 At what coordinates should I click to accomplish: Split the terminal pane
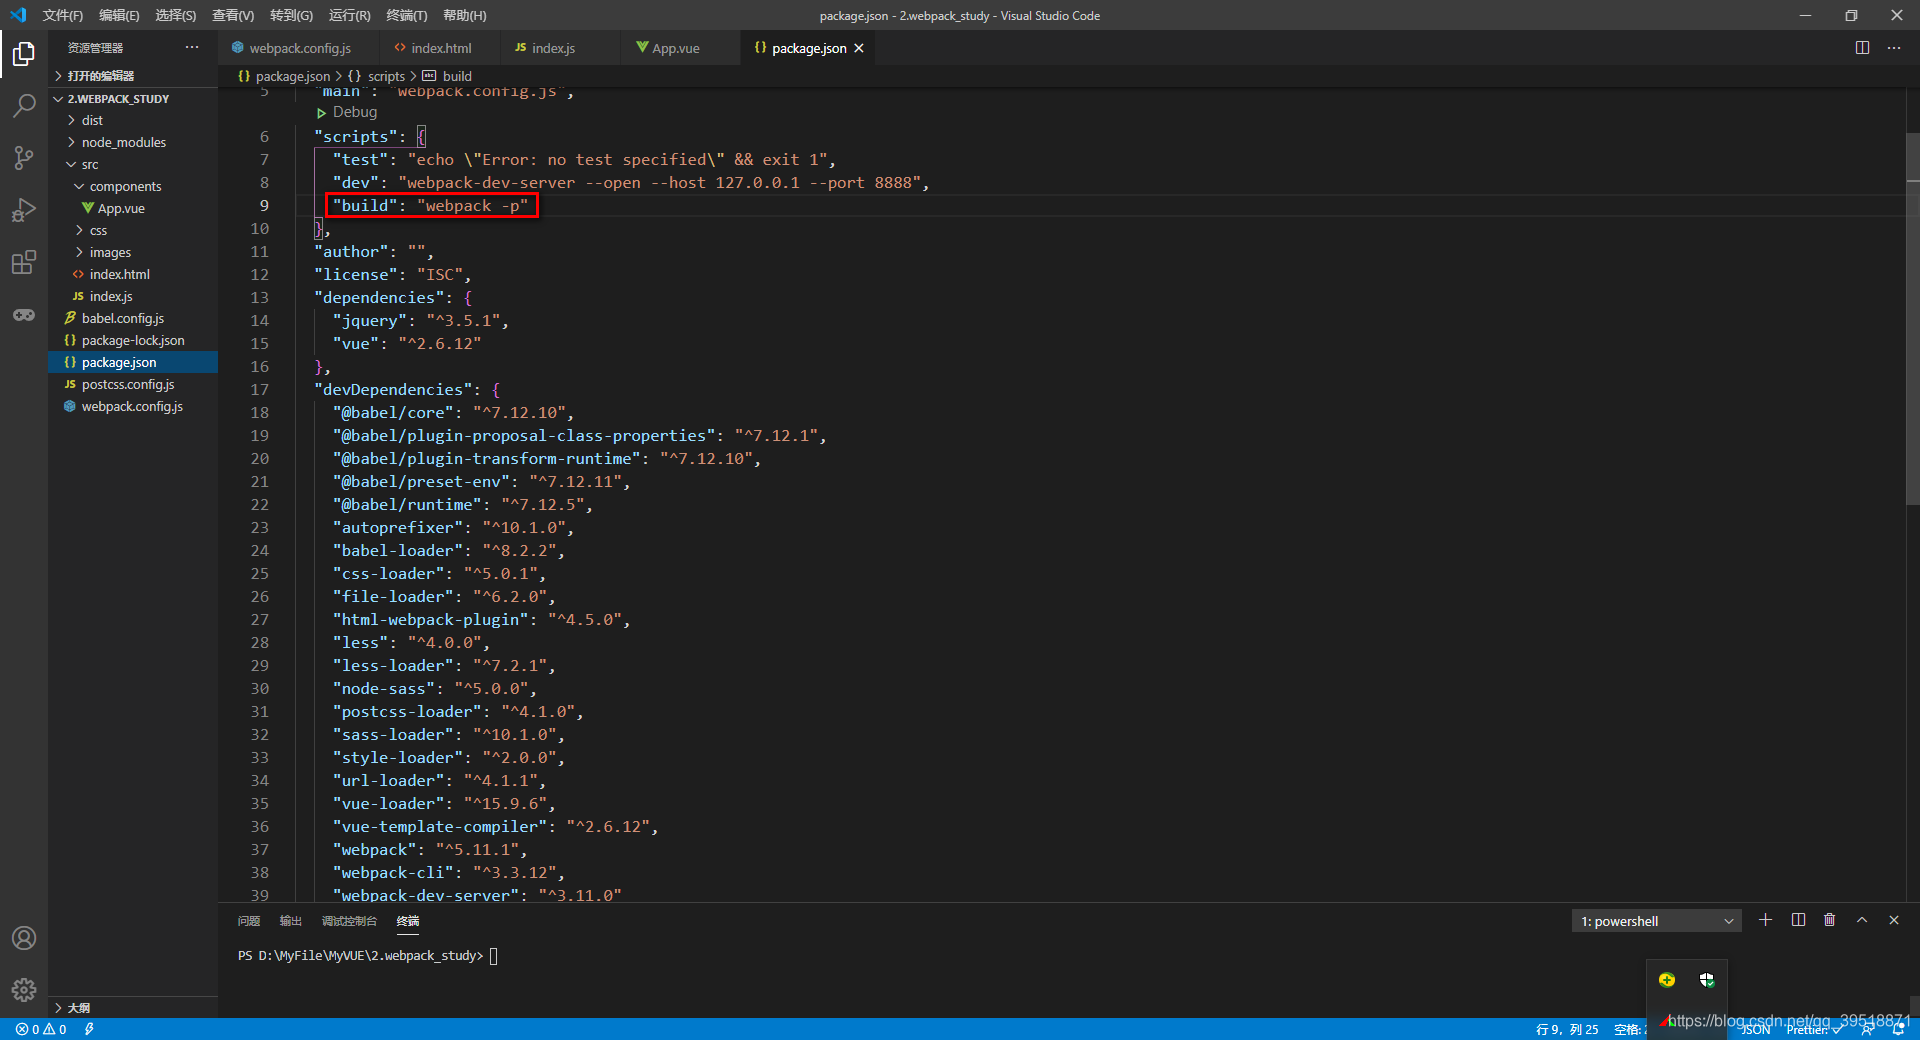(1798, 920)
